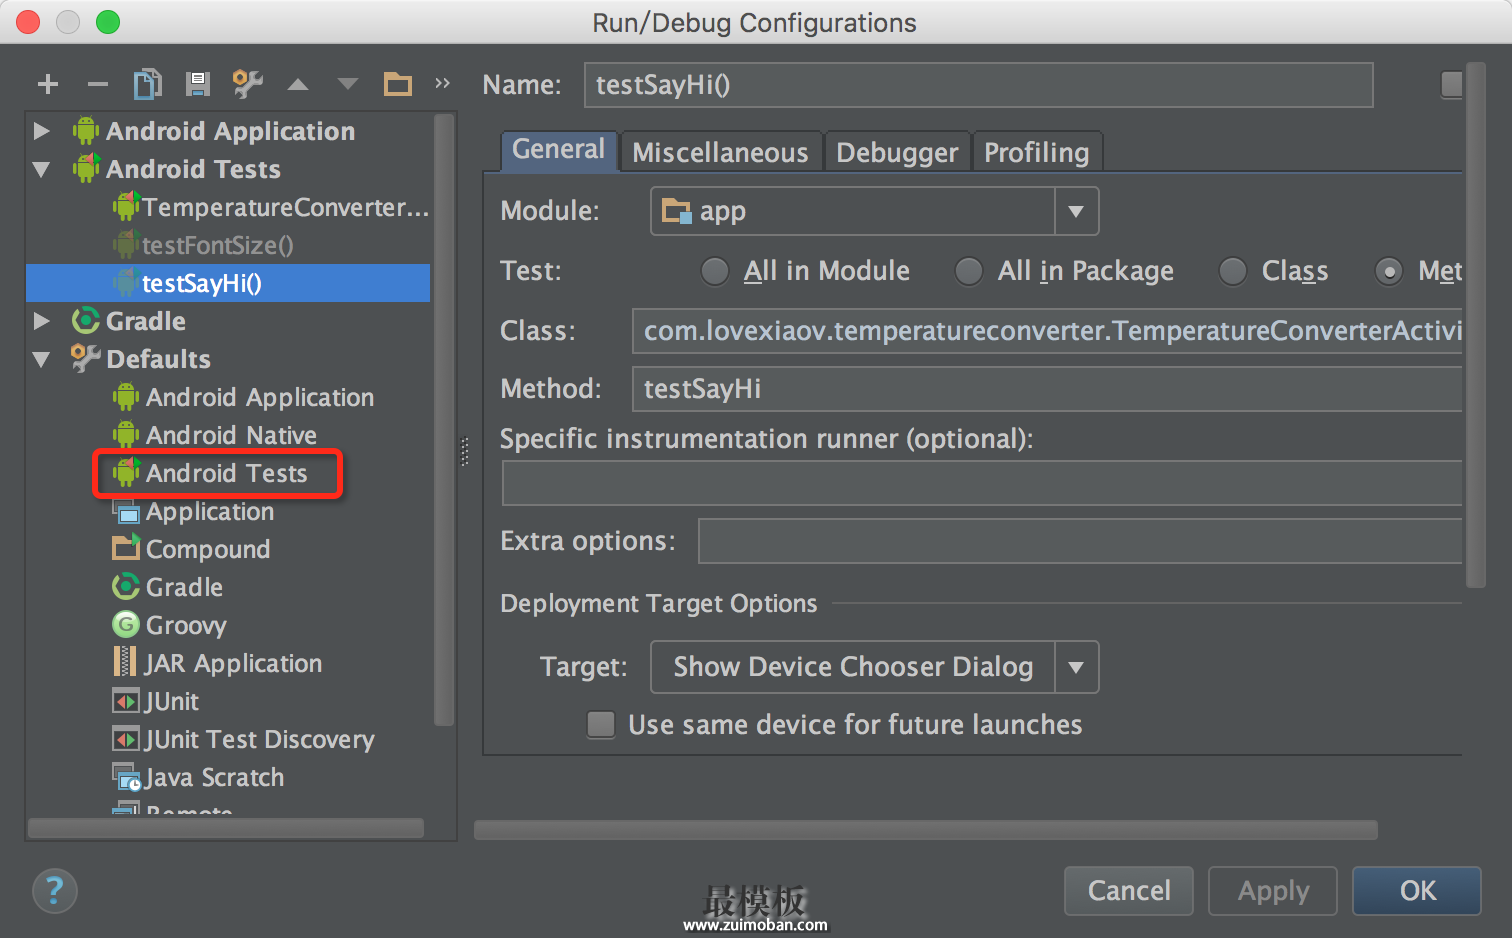The width and height of the screenshot is (1512, 938).
Task: Select Android Tests group node
Action: tap(193, 169)
